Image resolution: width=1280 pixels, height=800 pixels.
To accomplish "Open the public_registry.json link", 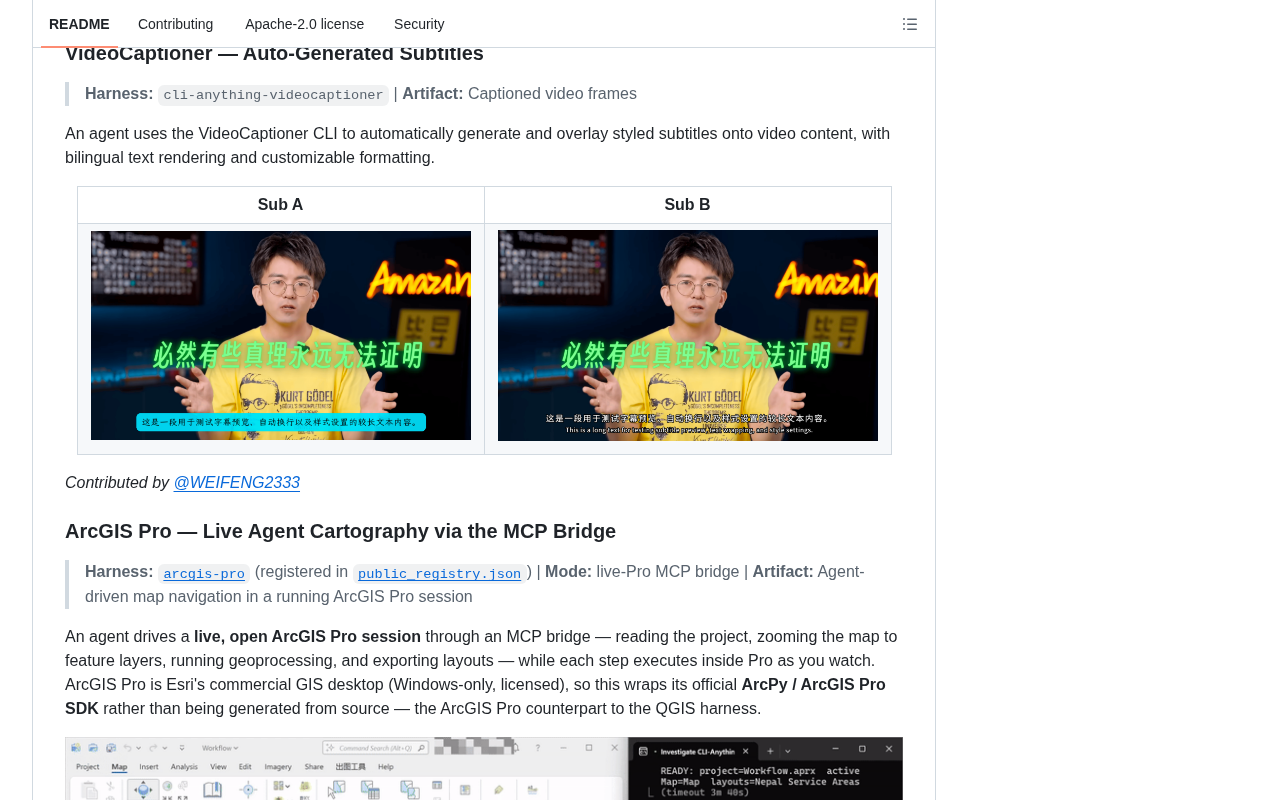I will [439, 574].
